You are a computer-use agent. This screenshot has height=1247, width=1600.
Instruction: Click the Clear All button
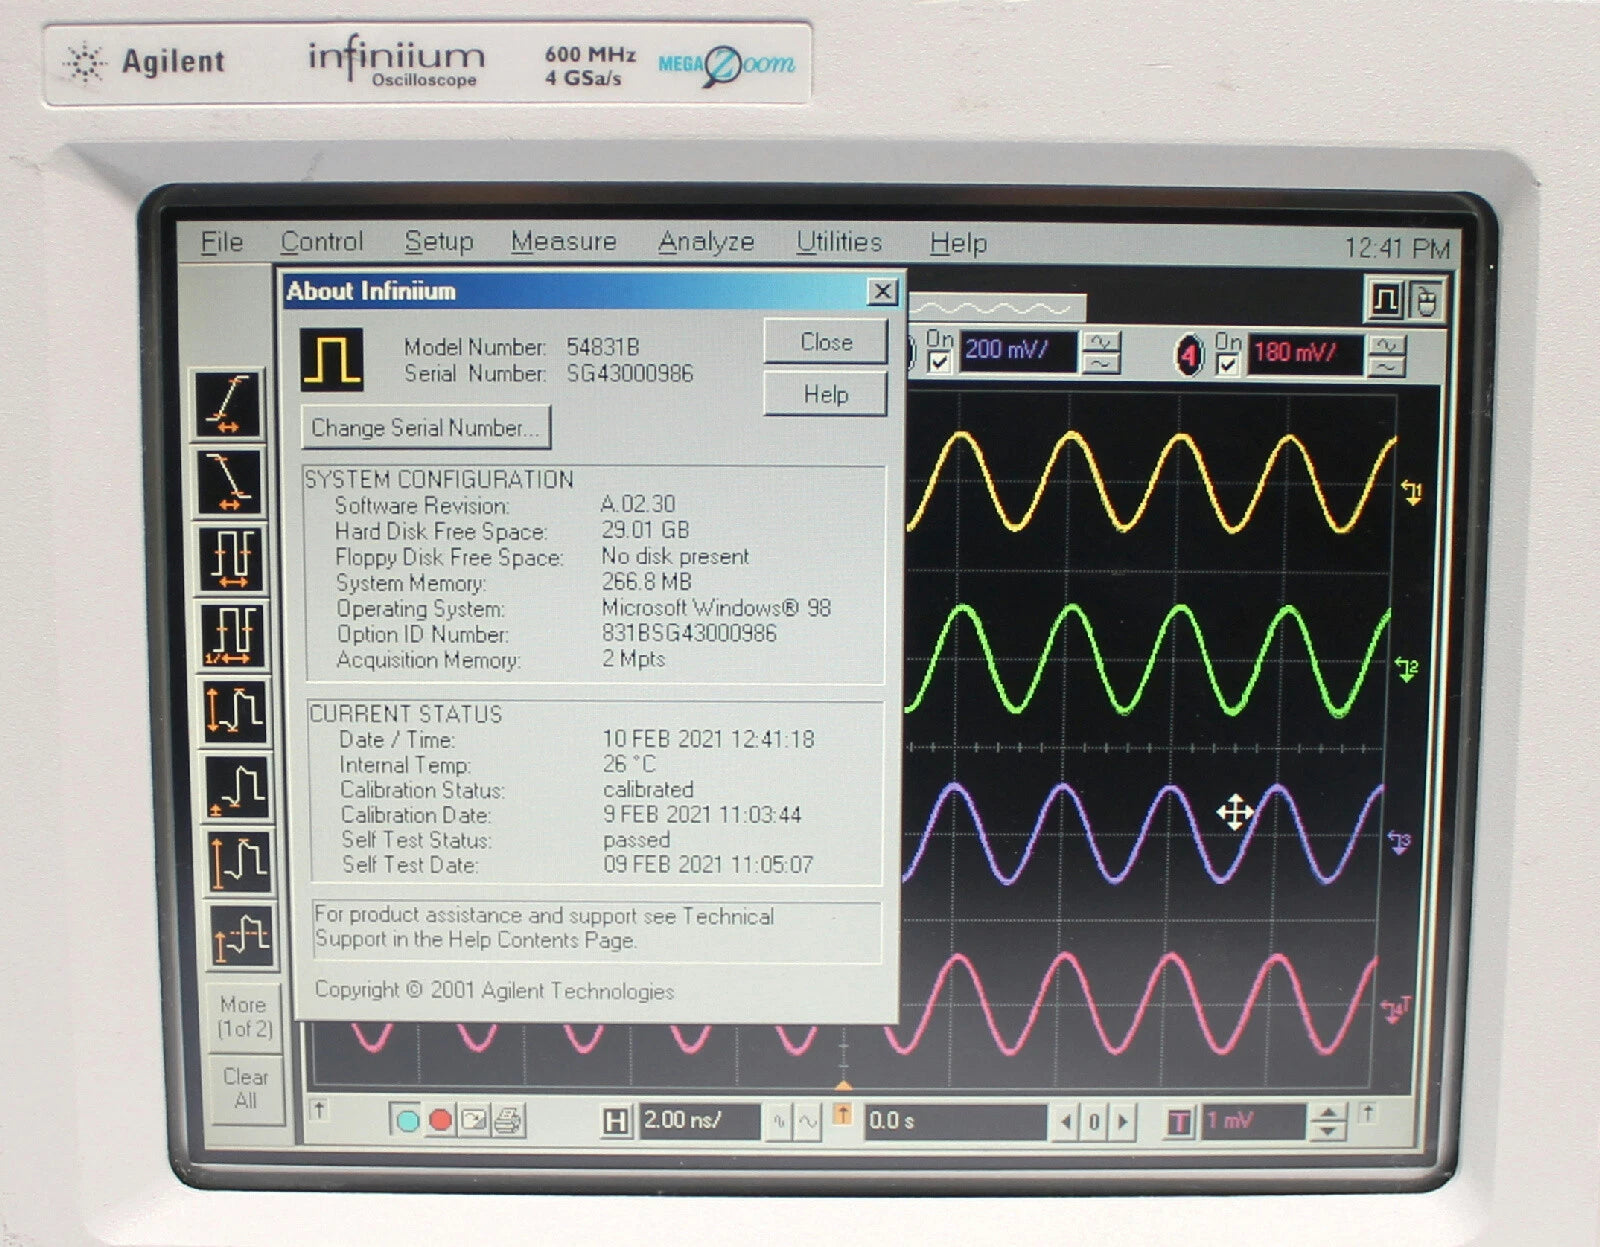[245, 1088]
